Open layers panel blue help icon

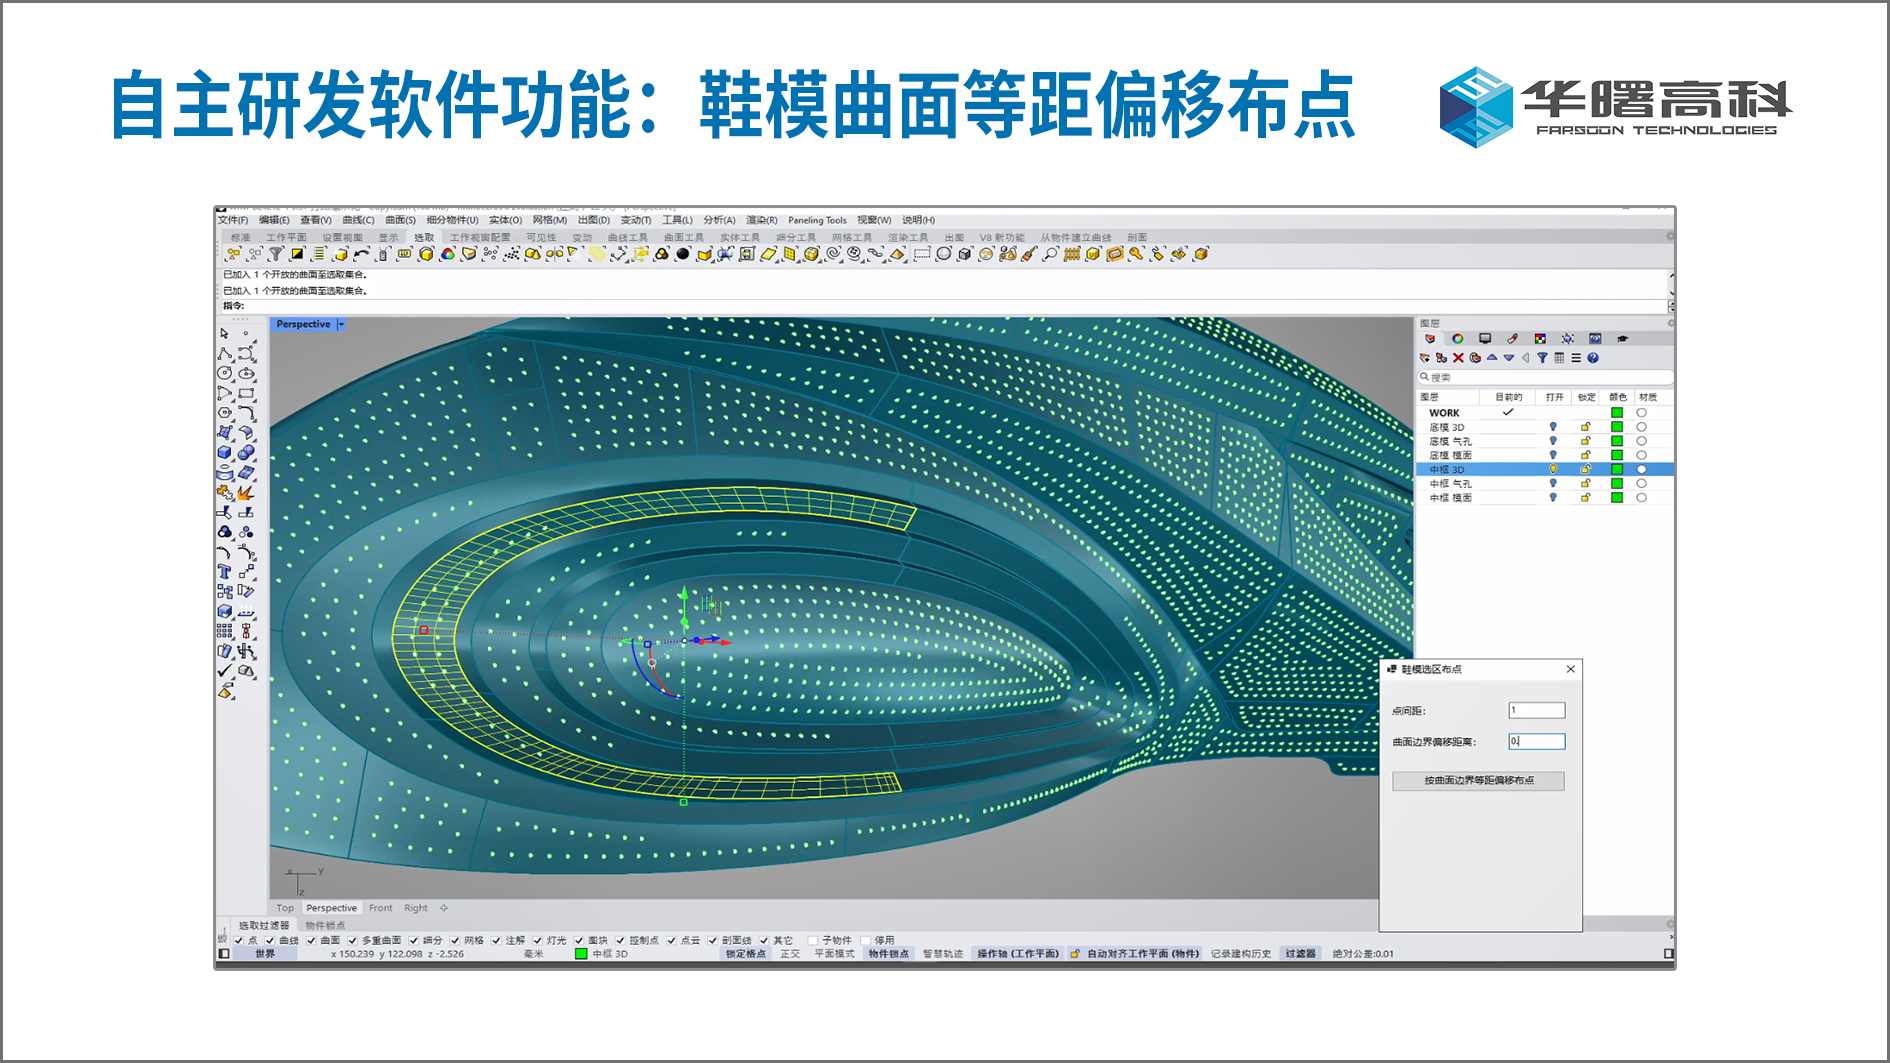point(1593,358)
